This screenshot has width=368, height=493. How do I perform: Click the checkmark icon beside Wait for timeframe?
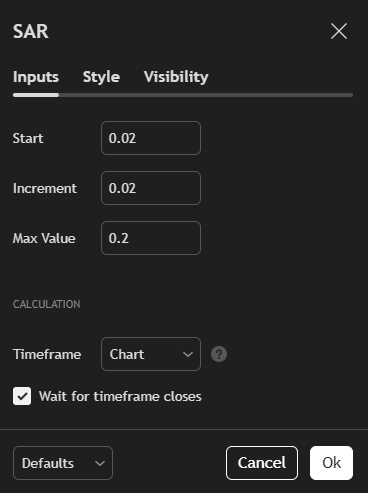click(x=22, y=396)
